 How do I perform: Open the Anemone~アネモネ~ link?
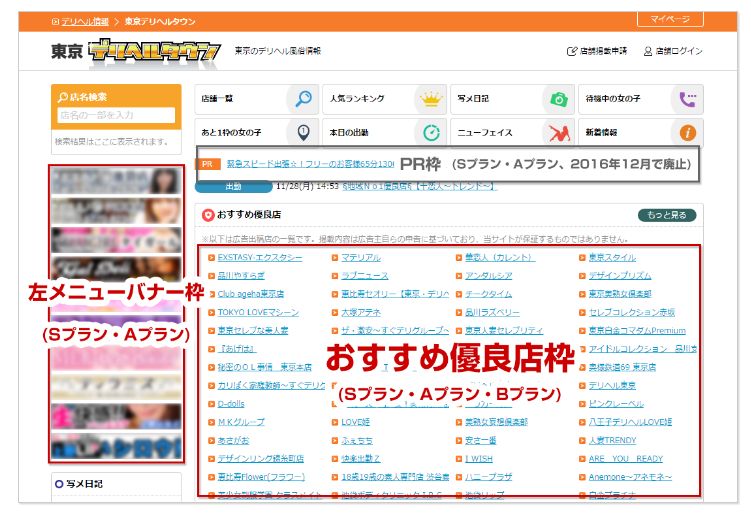coord(630,477)
